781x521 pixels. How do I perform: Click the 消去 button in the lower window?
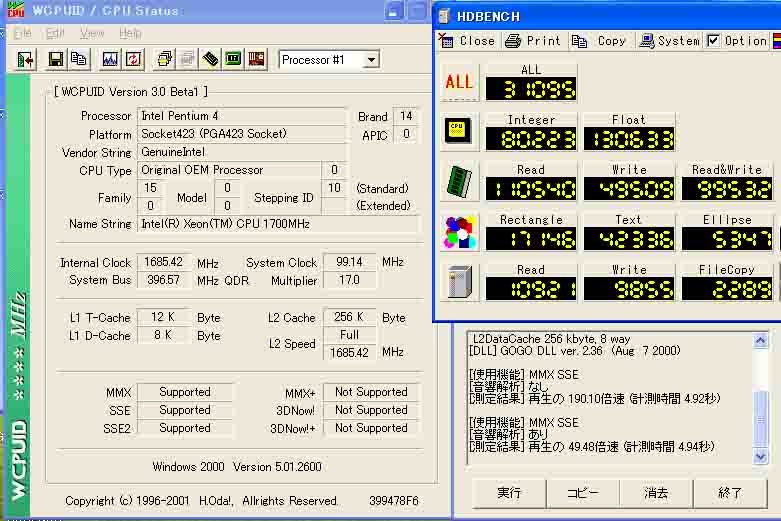click(656, 493)
